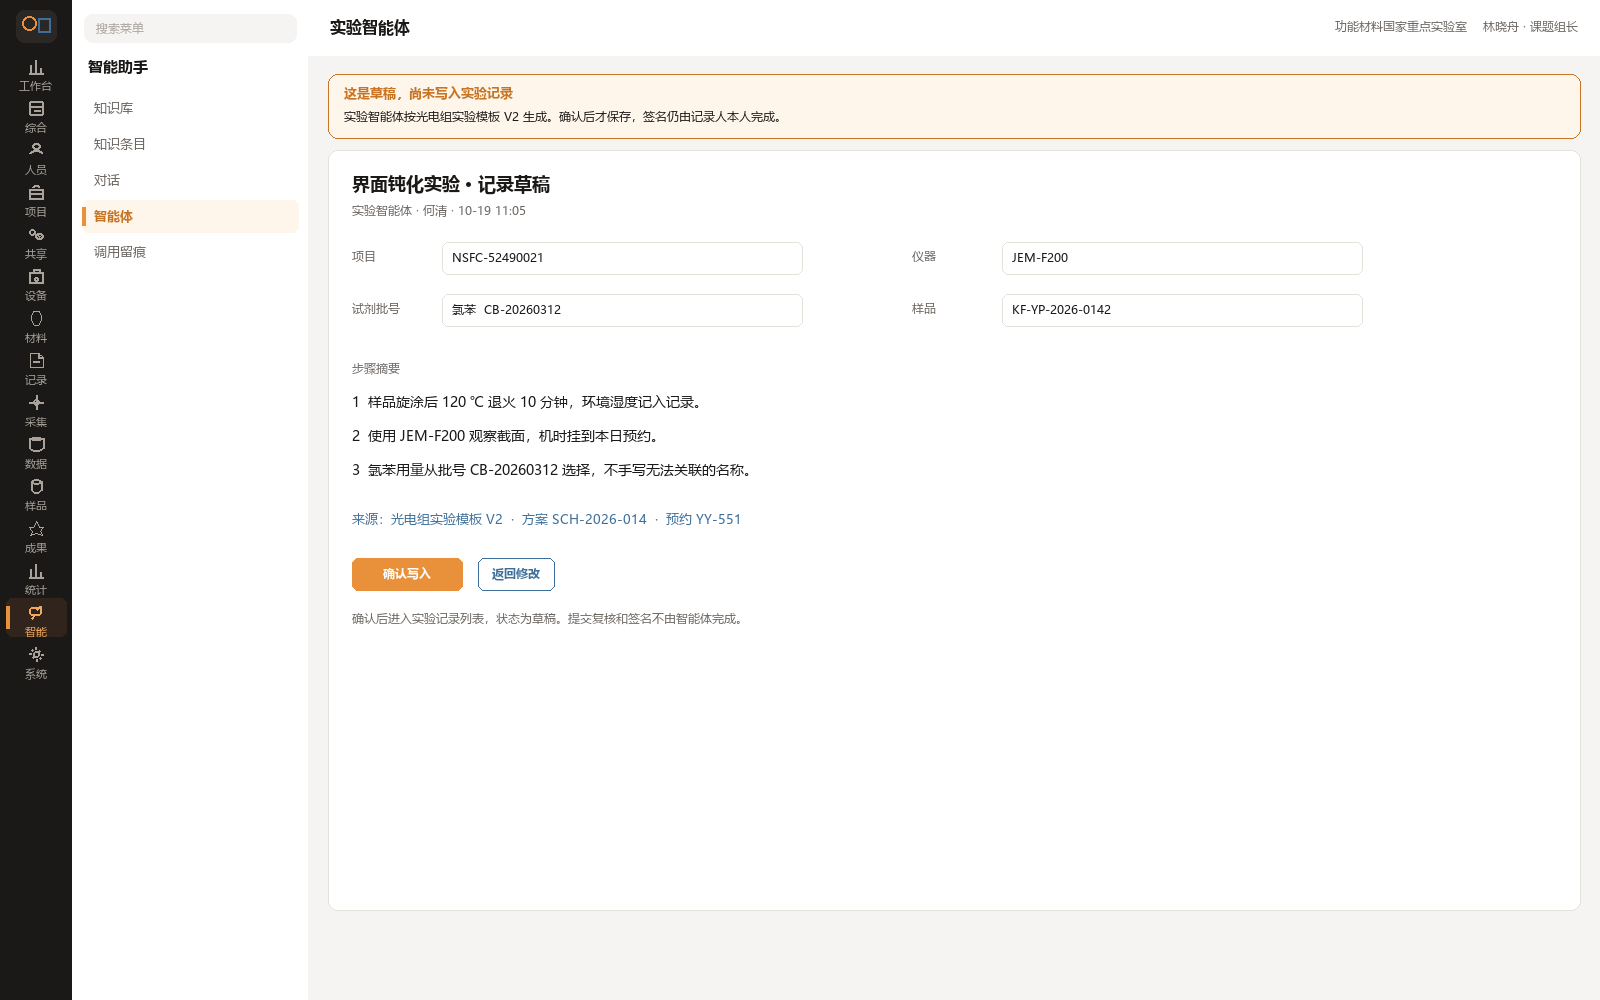Select the 智能体 menu item
Image resolution: width=1600 pixels, height=1000 pixels.
190,216
